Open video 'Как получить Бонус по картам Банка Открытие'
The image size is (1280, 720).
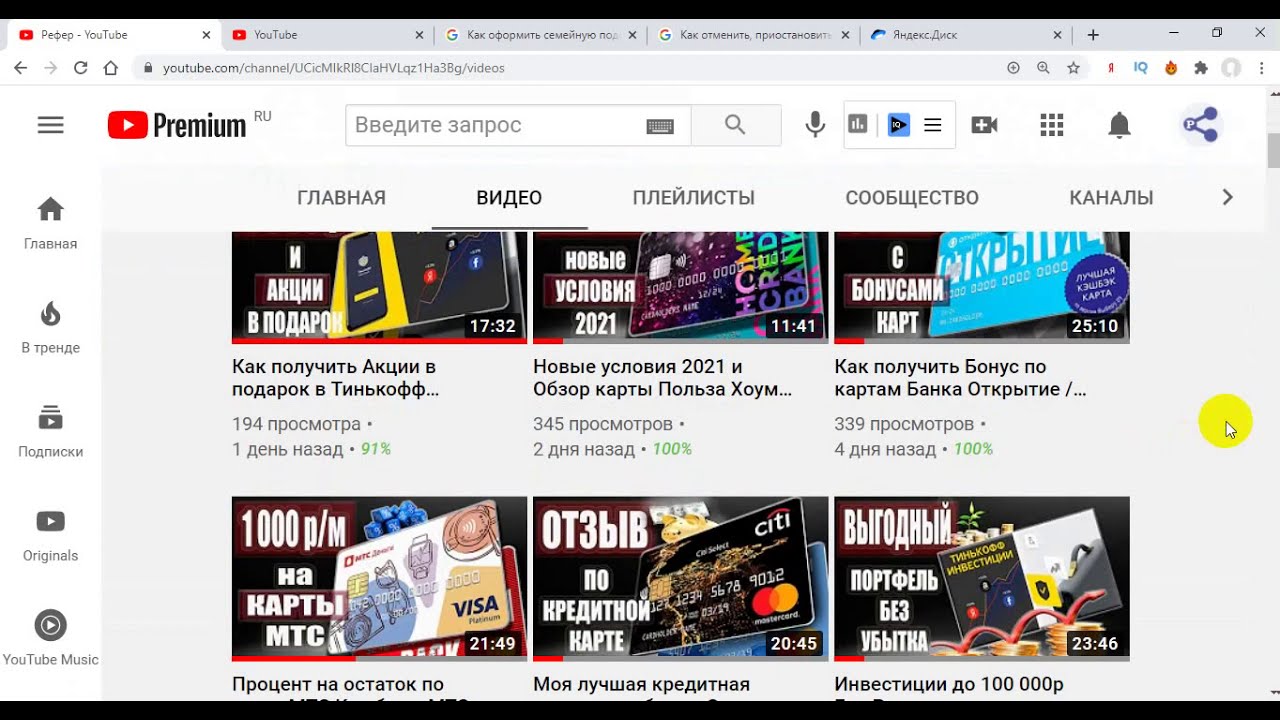[x=960, y=378]
